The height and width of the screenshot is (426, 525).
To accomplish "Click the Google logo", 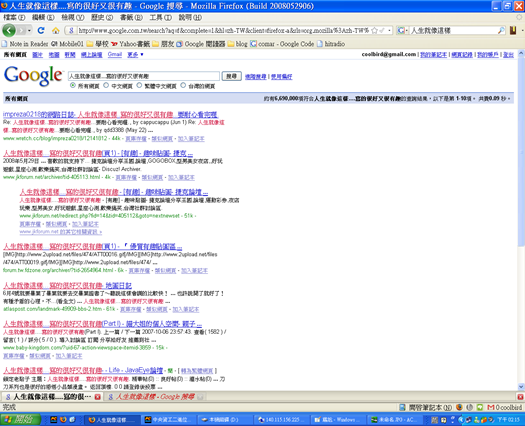I will coord(33,76).
